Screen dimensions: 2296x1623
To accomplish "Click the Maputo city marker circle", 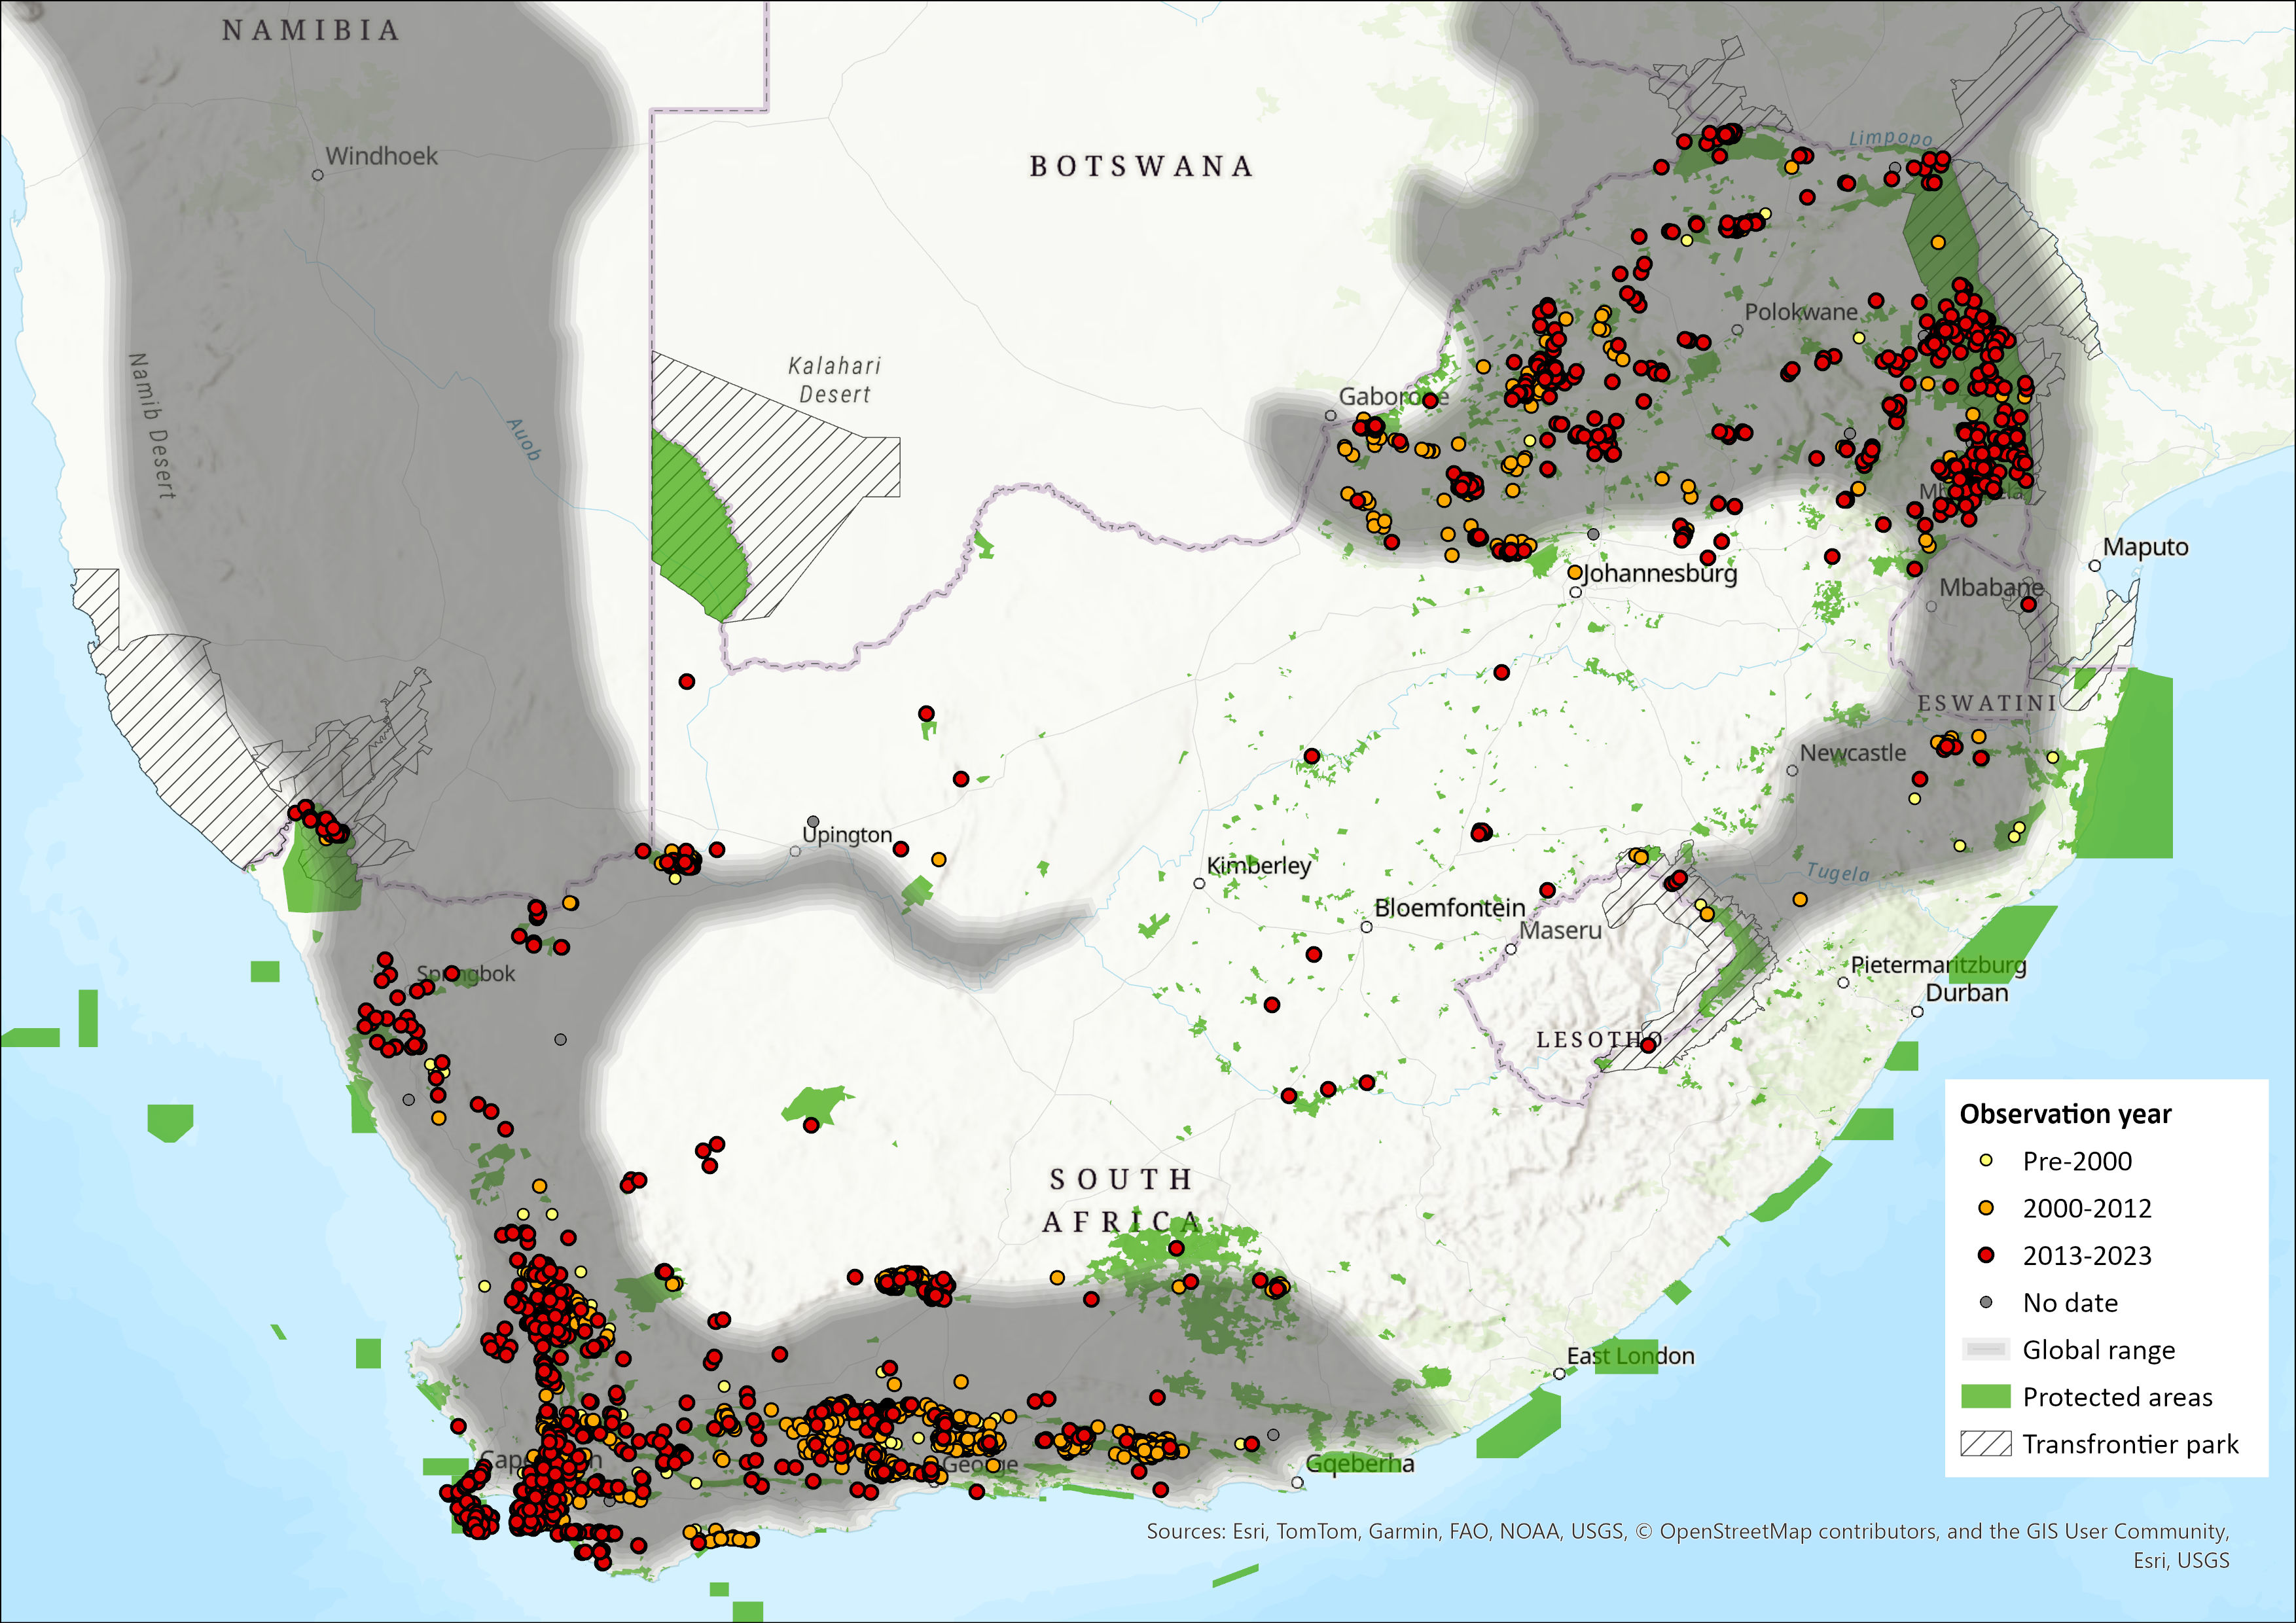I will tap(2095, 566).
